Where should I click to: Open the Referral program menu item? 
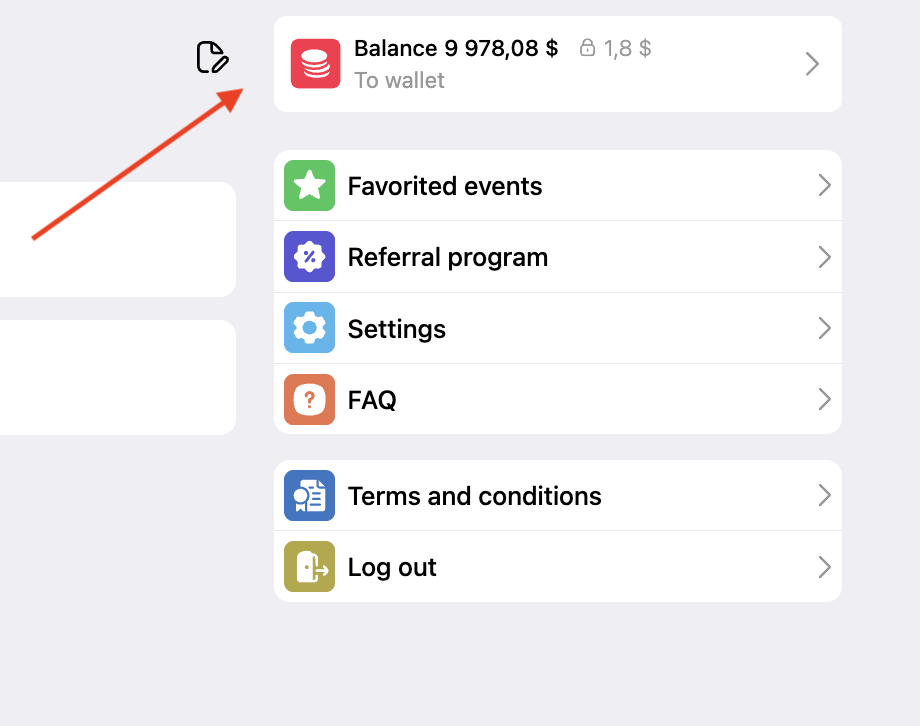447,257
